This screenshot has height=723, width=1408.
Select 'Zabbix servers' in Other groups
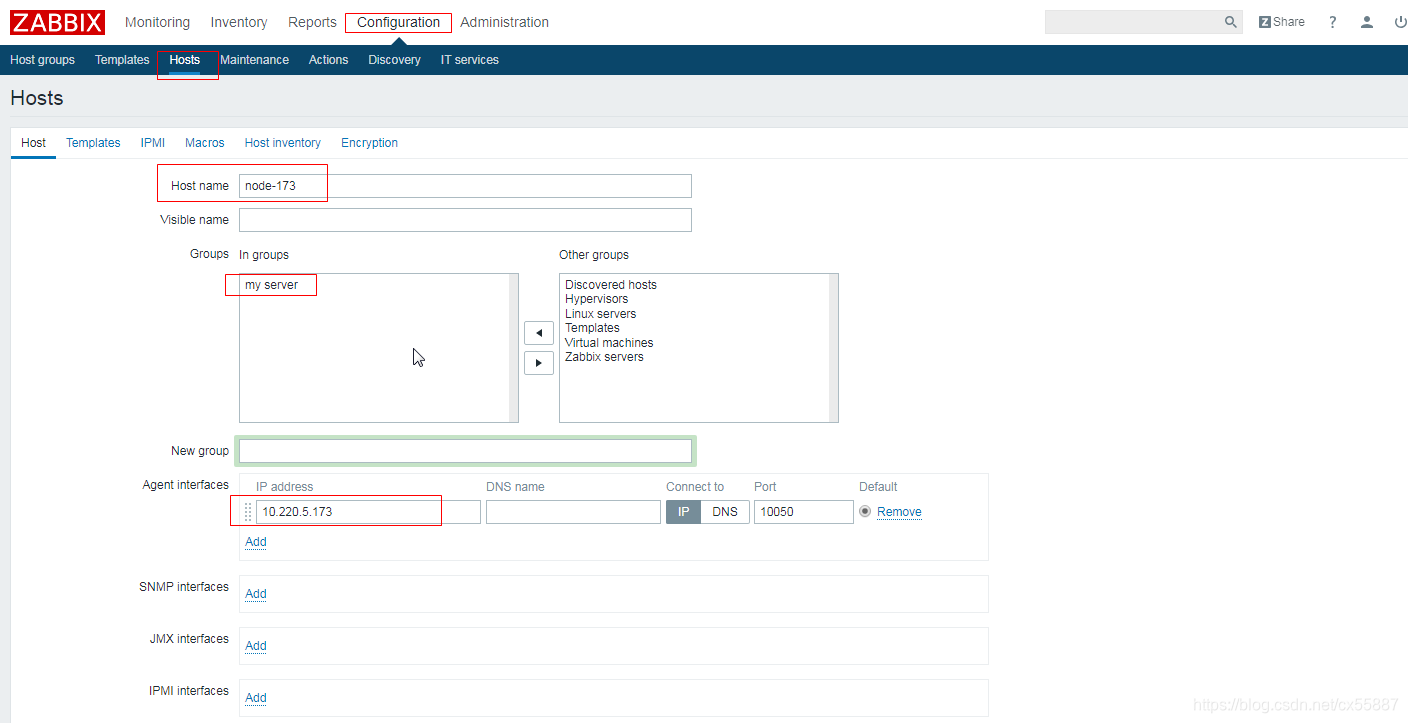tap(604, 357)
